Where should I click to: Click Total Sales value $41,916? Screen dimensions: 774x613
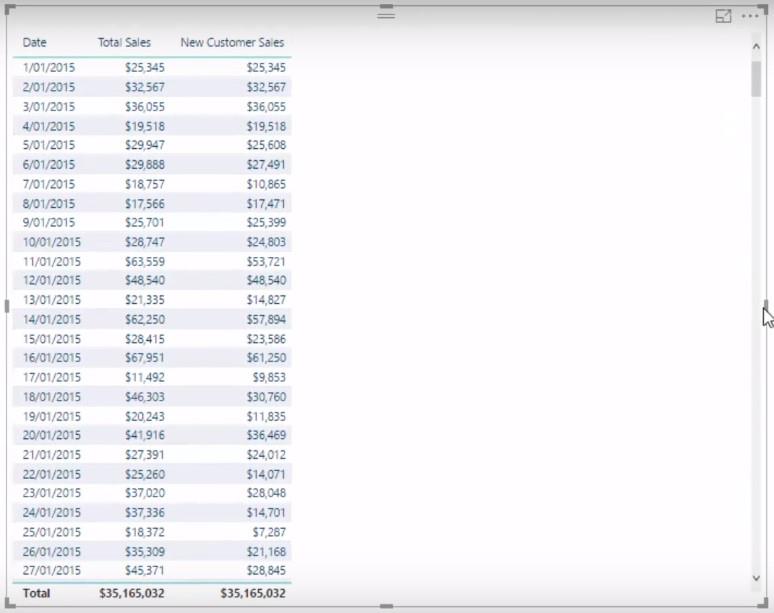[x=145, y=435]
